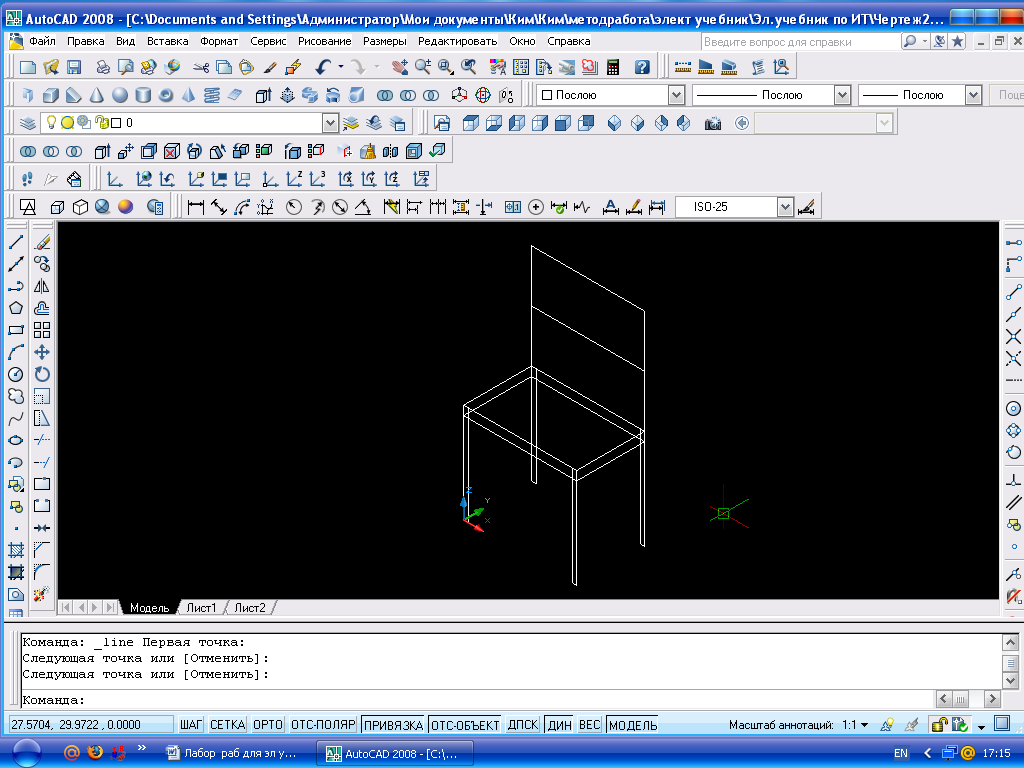Open the disabled view dropdown in view toolbar
The height and width of the screenshot is (768, 1024).
coord(884,123)
